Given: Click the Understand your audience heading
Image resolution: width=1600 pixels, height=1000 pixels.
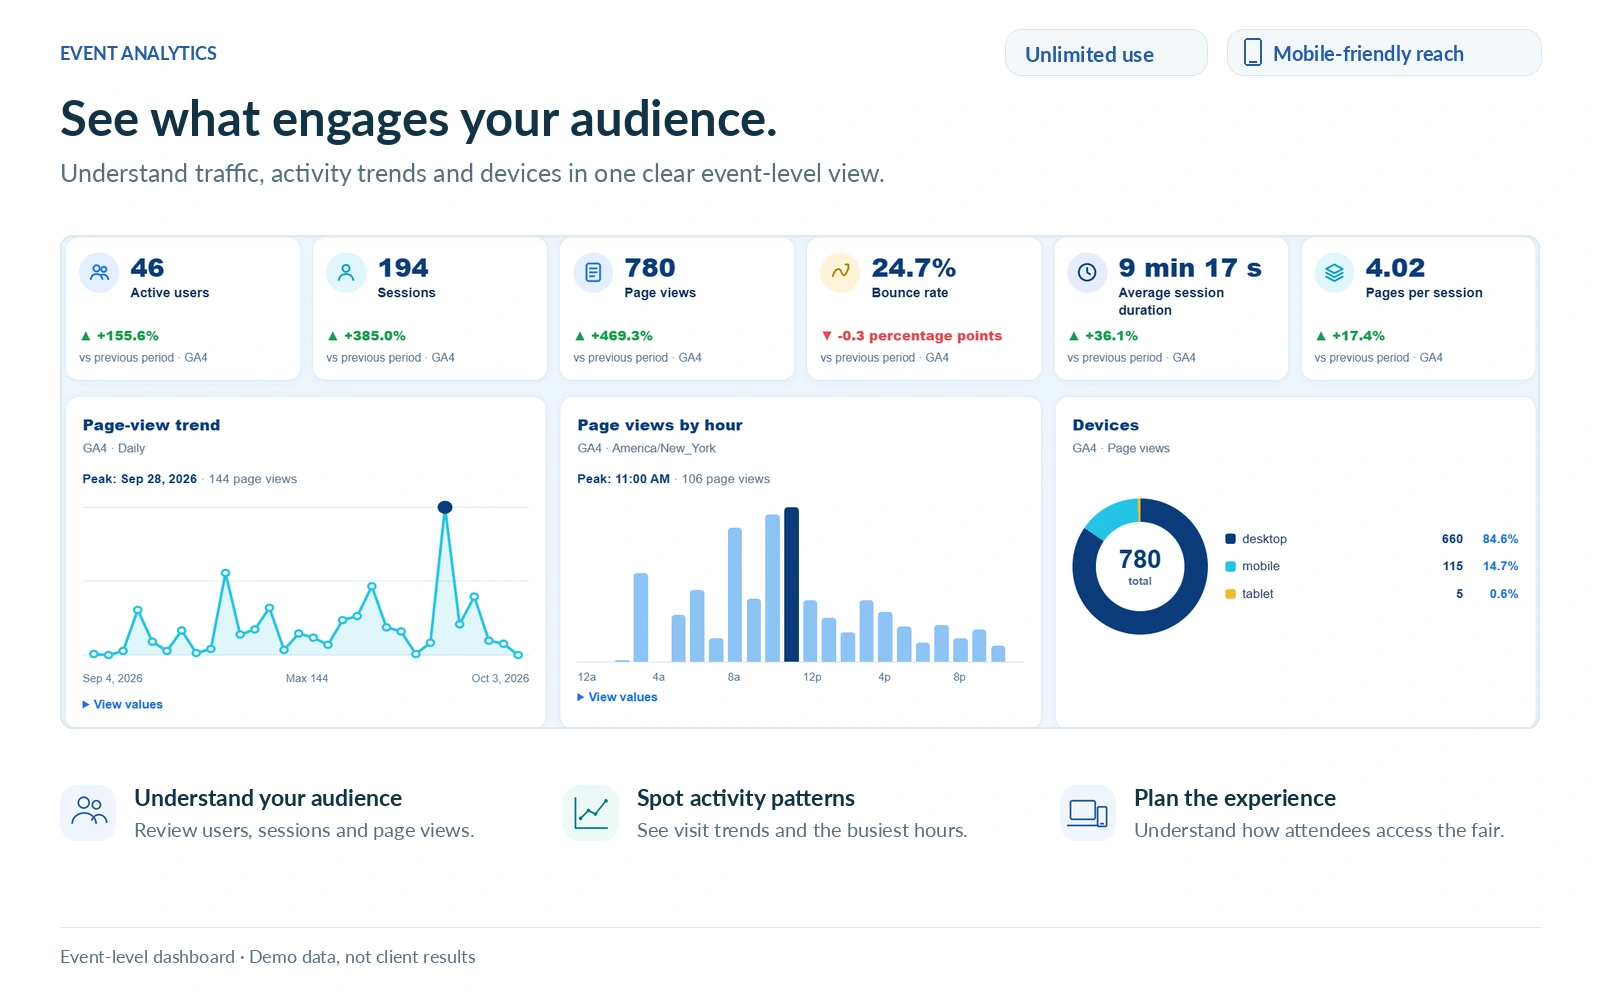Looking at the screenshot, I should pyautogui.click(x=268, y=798).
